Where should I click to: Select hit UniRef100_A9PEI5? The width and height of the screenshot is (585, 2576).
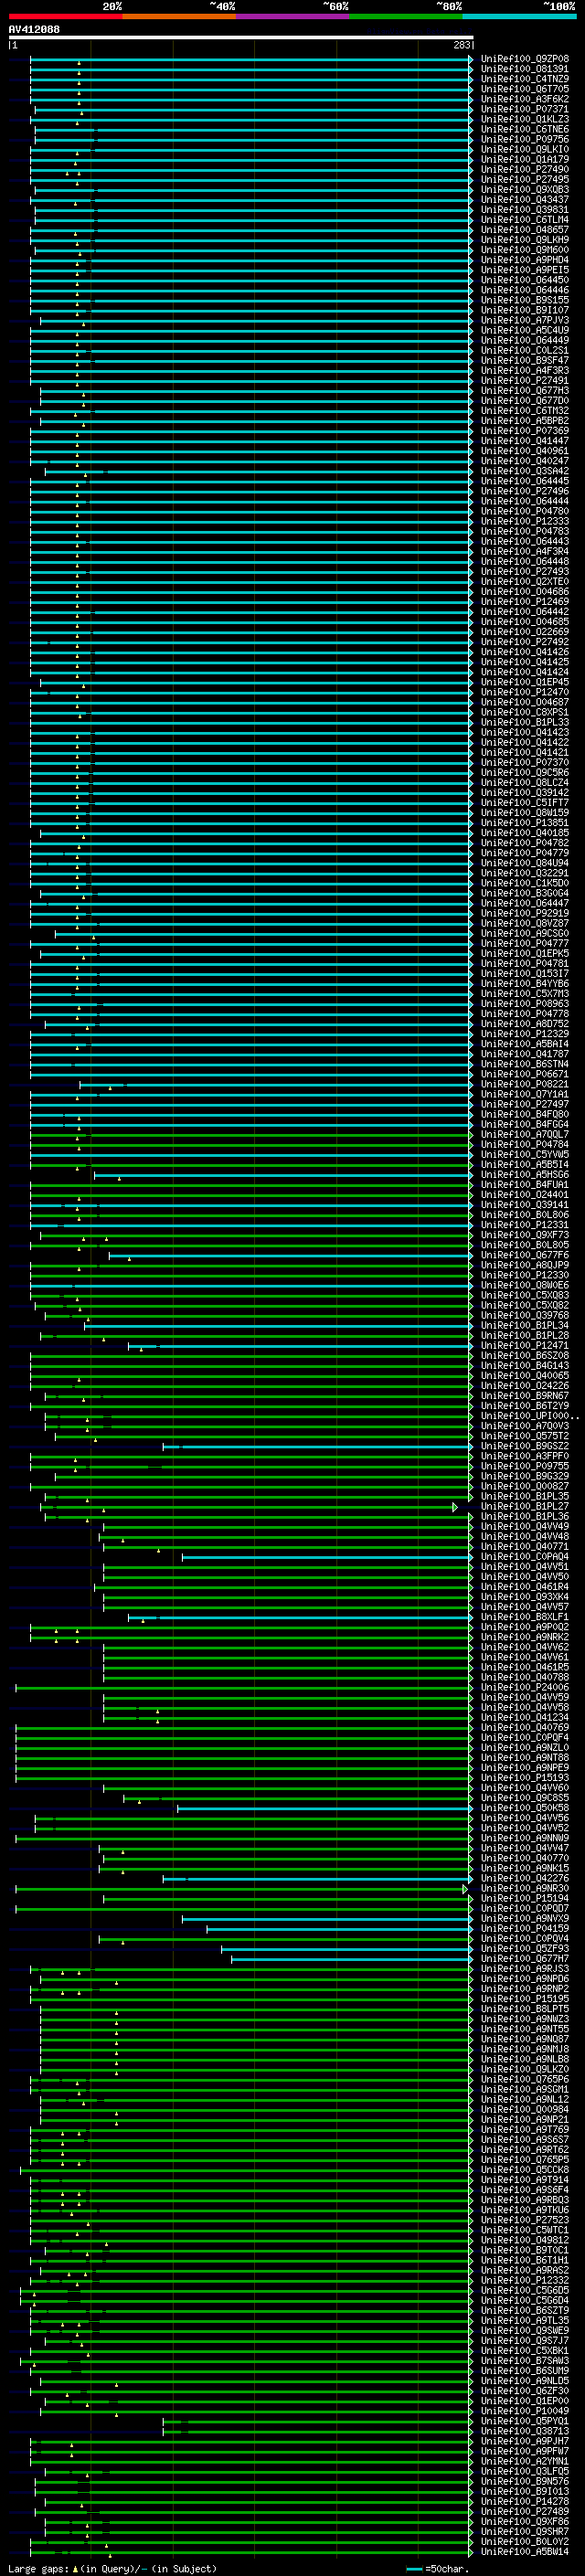(525, 270)
